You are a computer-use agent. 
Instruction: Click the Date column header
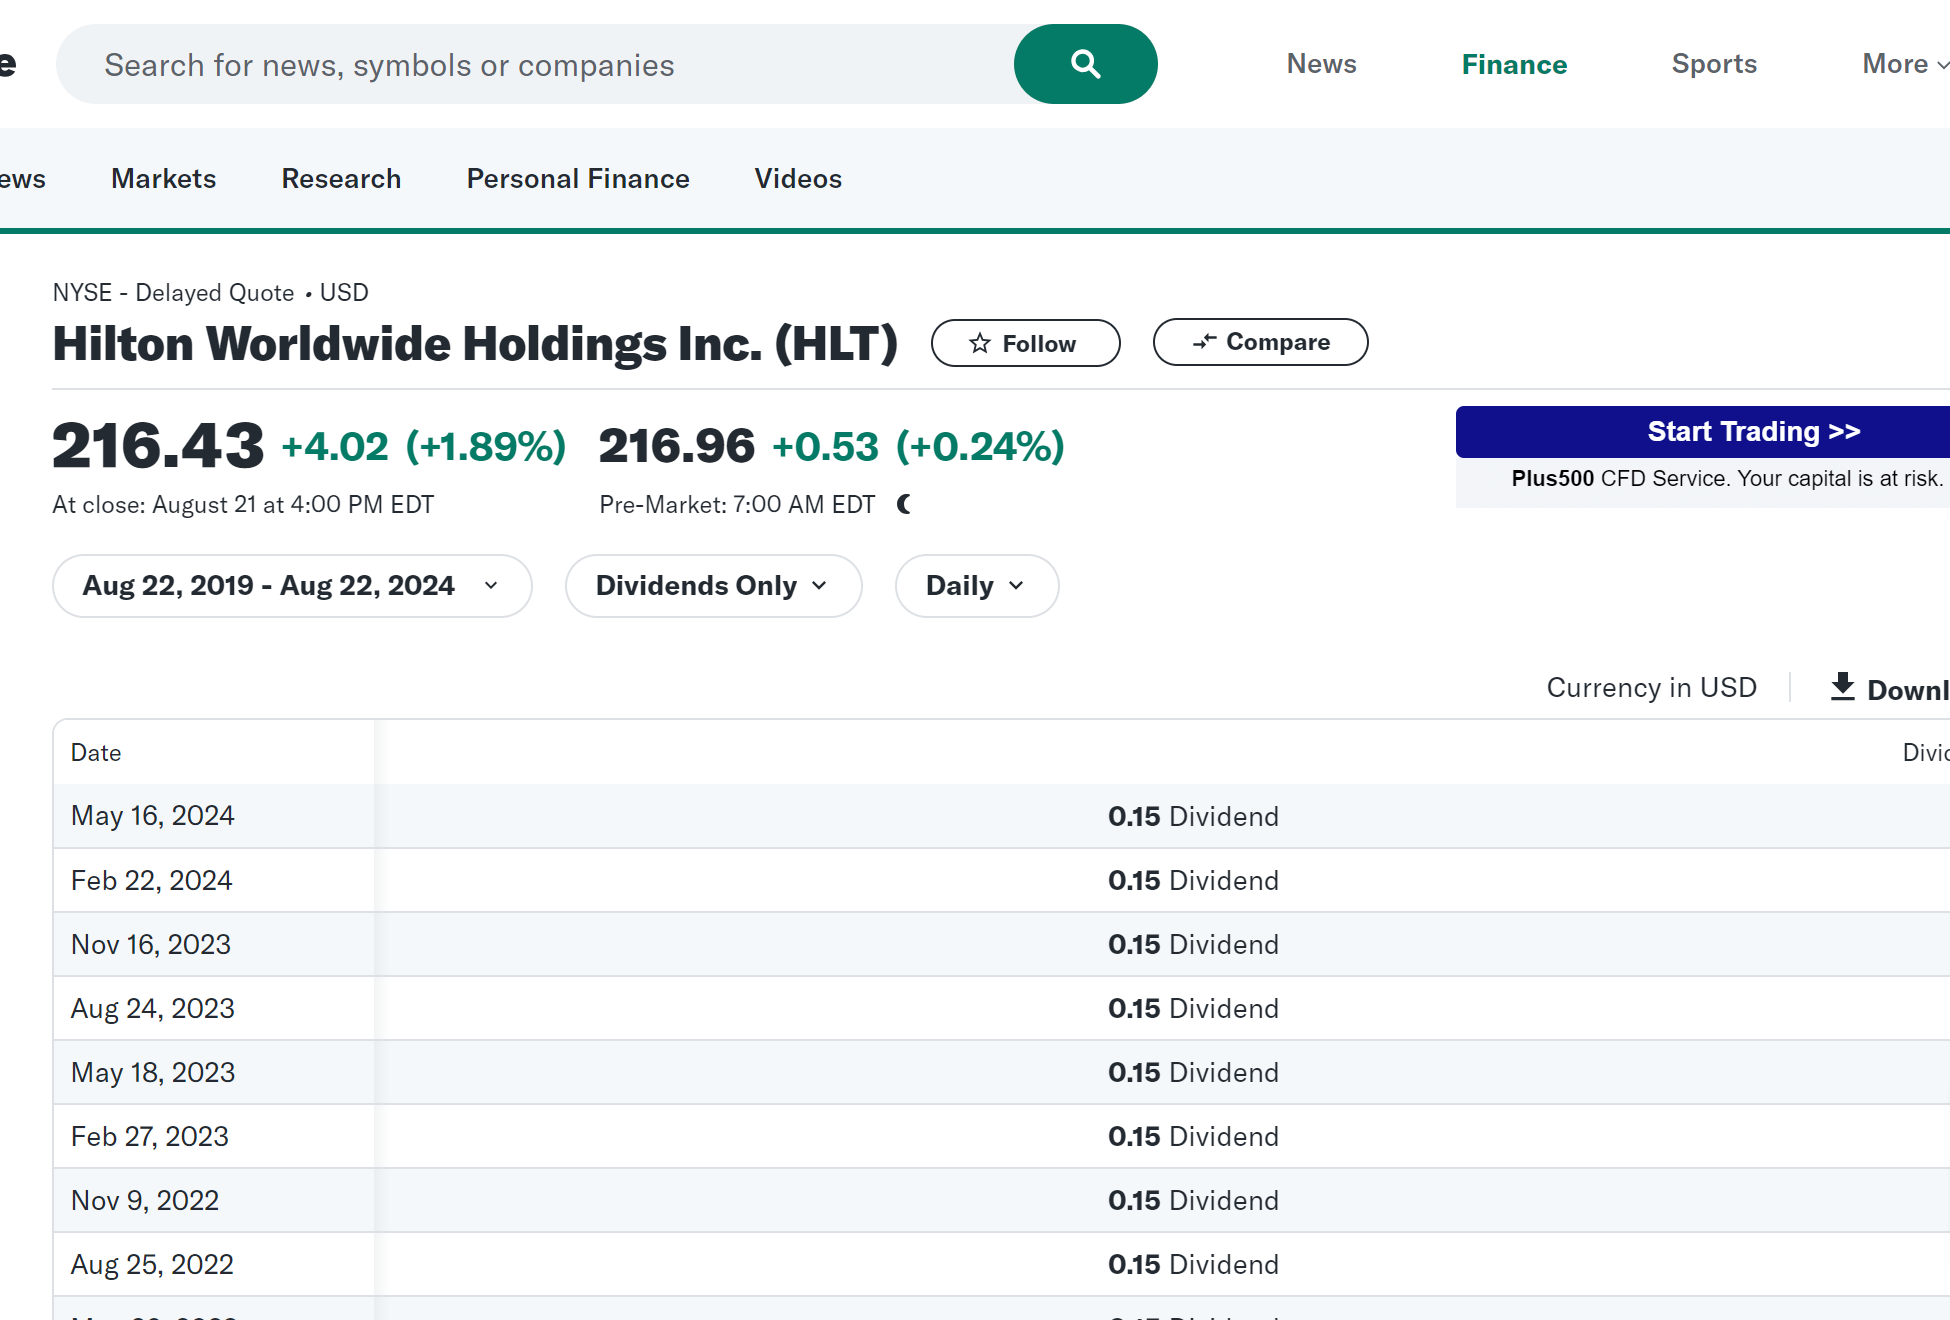96,752
